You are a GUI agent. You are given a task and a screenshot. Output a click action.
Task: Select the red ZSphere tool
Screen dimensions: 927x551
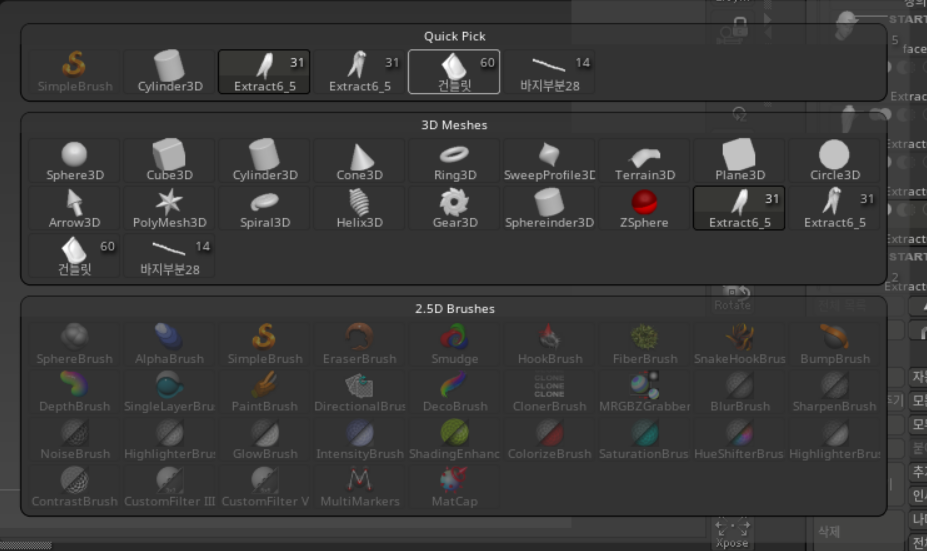tap(644, 208)
